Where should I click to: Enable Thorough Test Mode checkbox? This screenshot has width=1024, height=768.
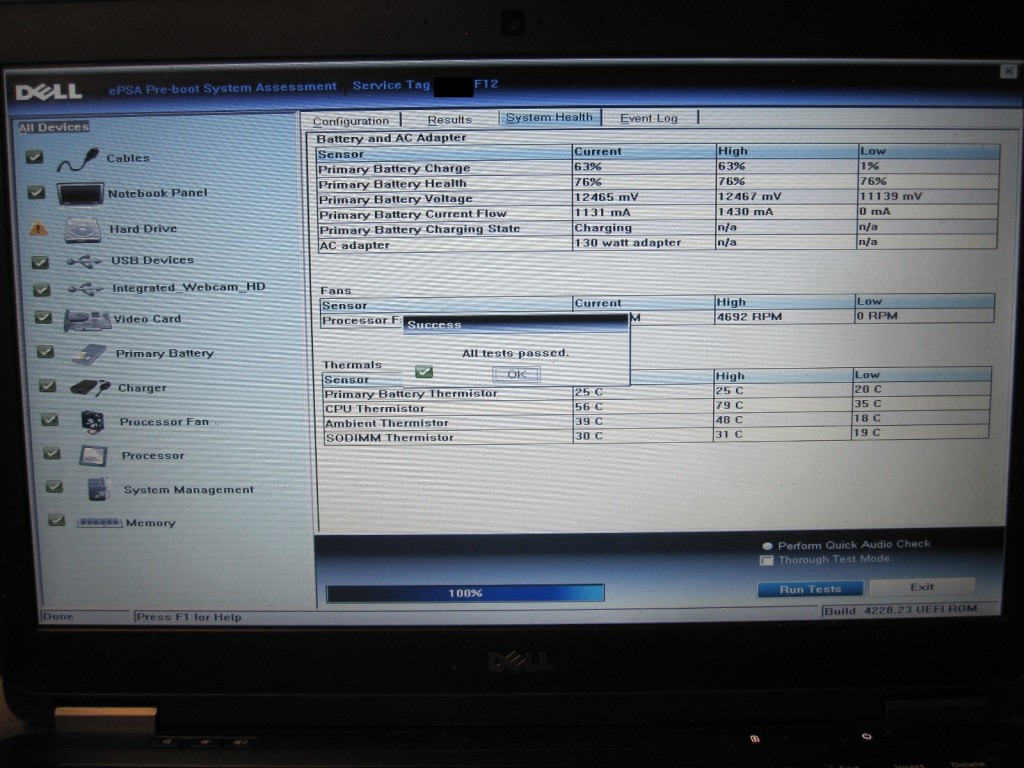coord(767,560)
